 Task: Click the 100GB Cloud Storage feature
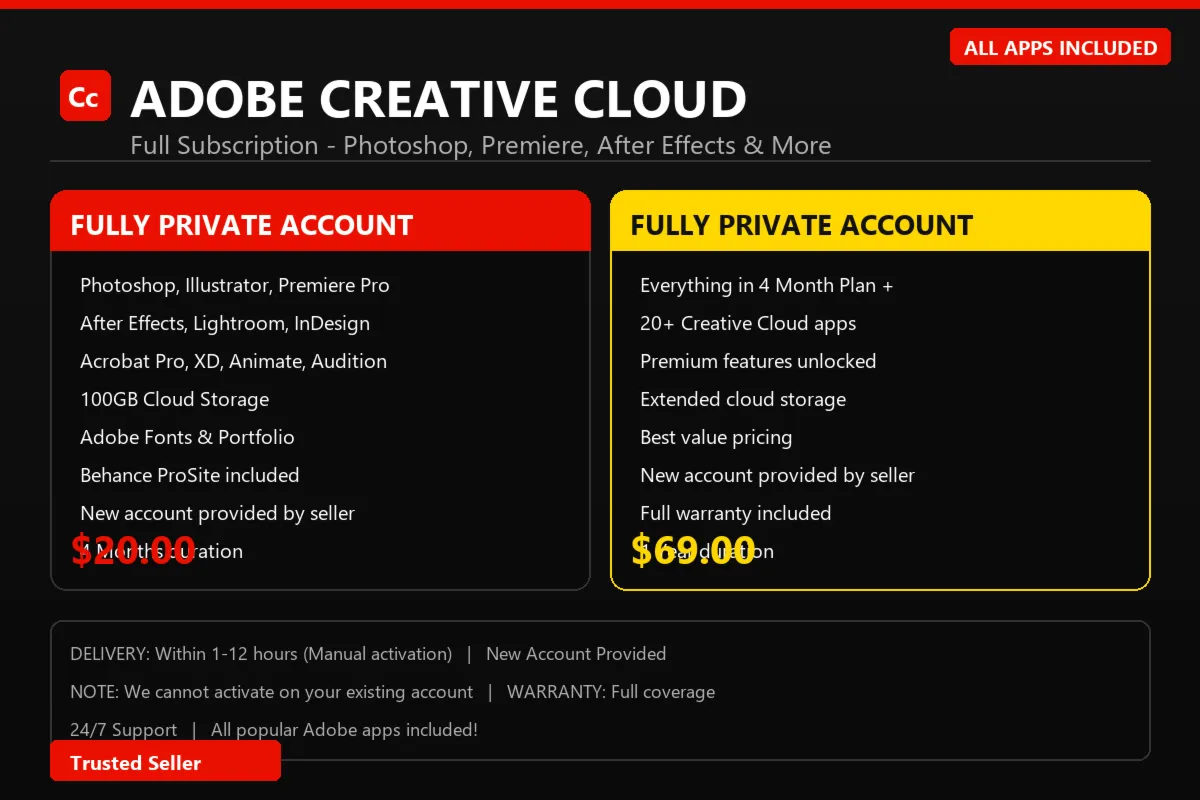(175, 399)
